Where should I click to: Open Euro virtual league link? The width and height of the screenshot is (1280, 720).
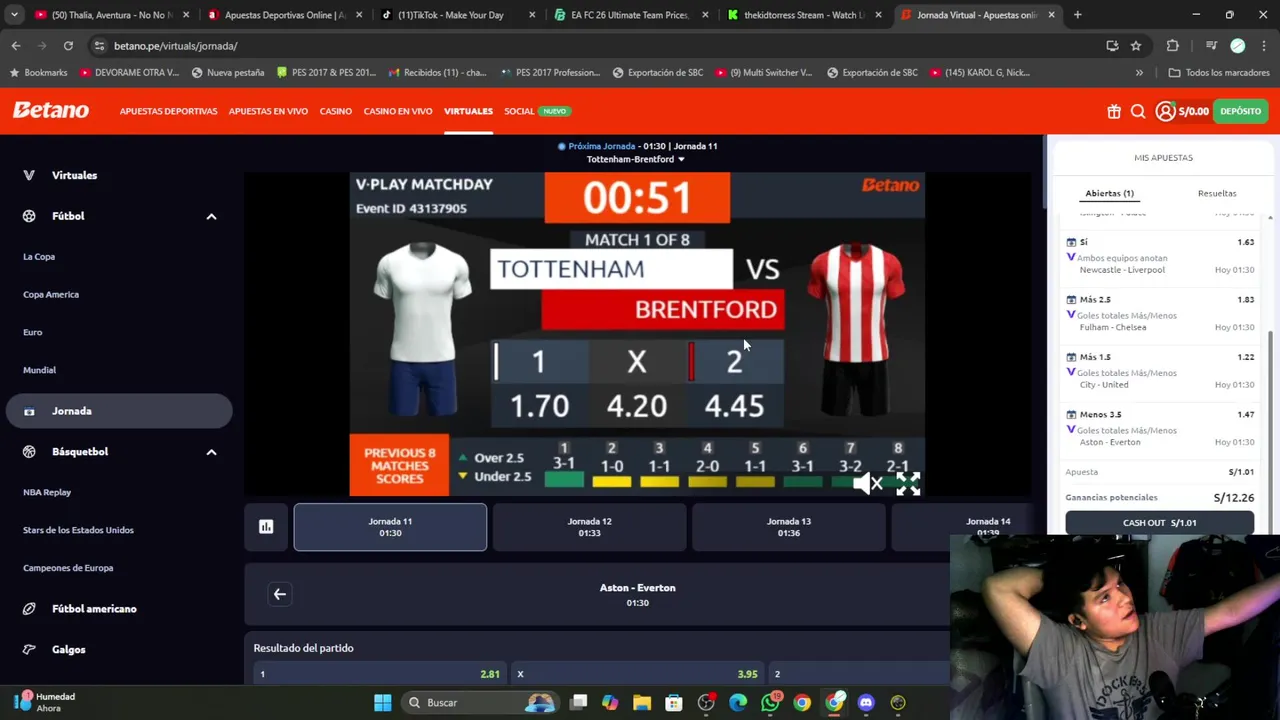(x=33, y=332)
